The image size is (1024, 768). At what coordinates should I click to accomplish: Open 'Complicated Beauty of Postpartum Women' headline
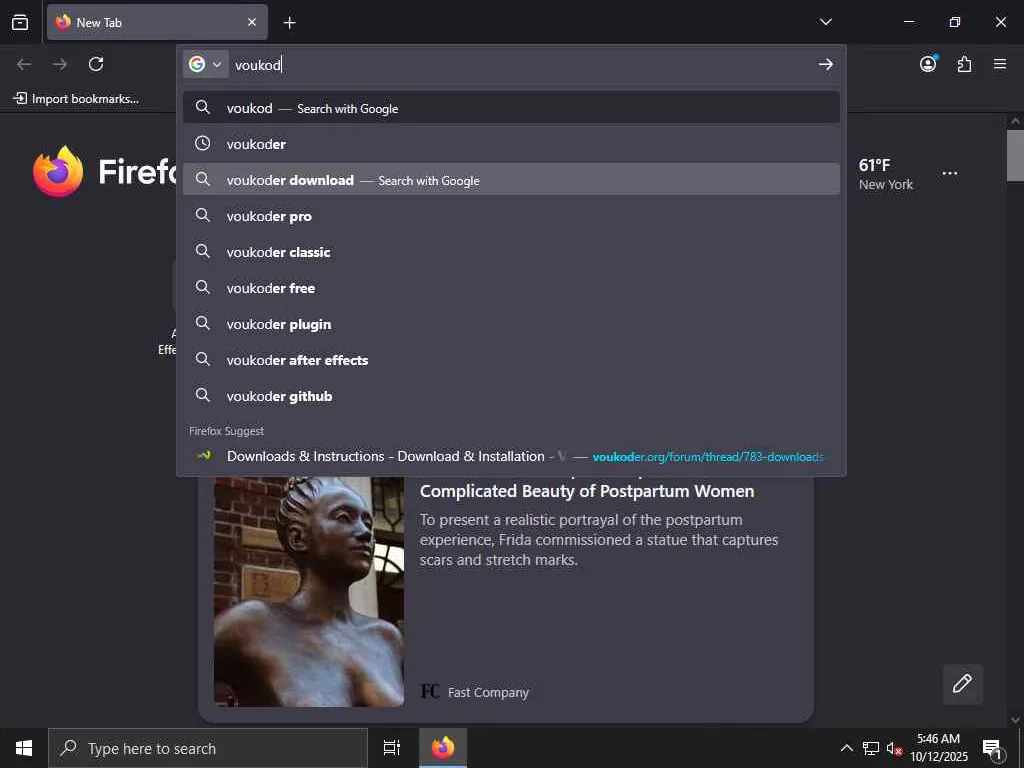click(x=586, y=491)
